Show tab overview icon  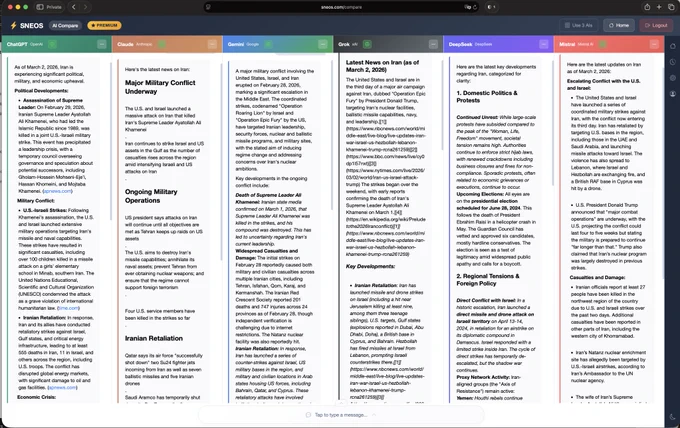coord(671,7)
